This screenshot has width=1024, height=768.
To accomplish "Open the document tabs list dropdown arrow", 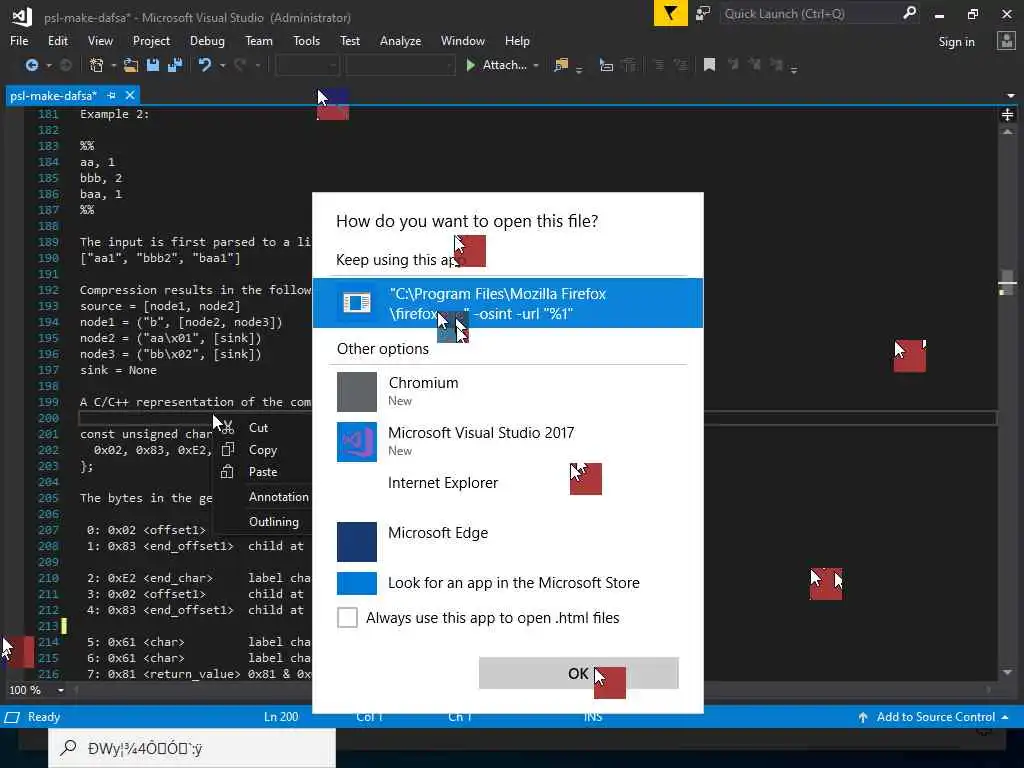I will [1010, 96].
